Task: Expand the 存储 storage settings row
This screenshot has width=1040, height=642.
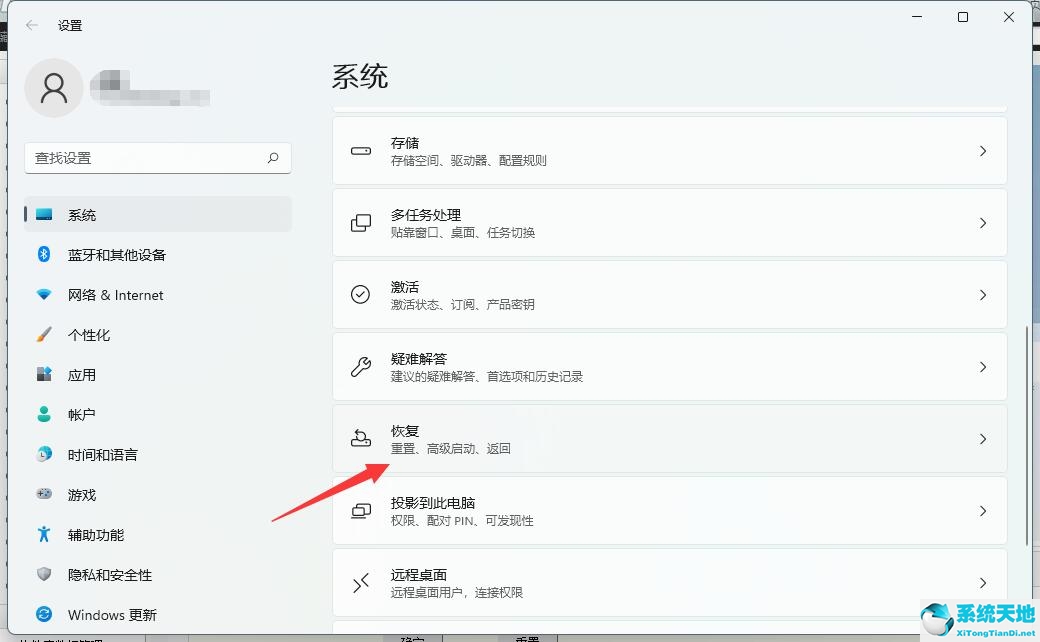Action: (x=982, y=150)
